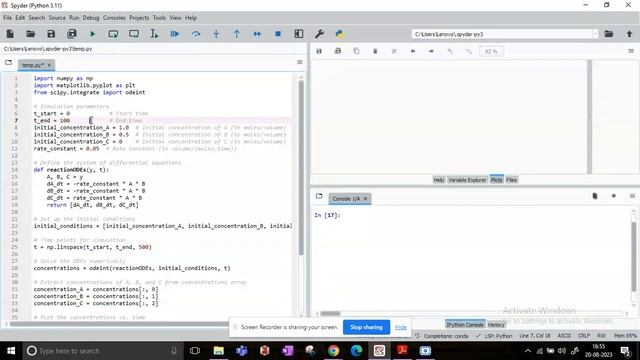Open the Edit menu
Viewport: 640px width, 360px height.
(20, 18)
